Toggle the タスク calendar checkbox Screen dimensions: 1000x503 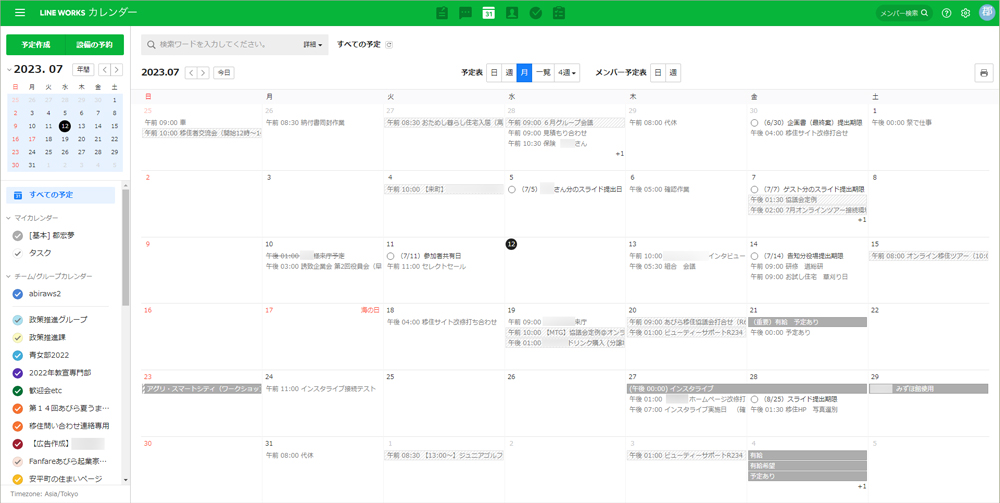[18, 253]
